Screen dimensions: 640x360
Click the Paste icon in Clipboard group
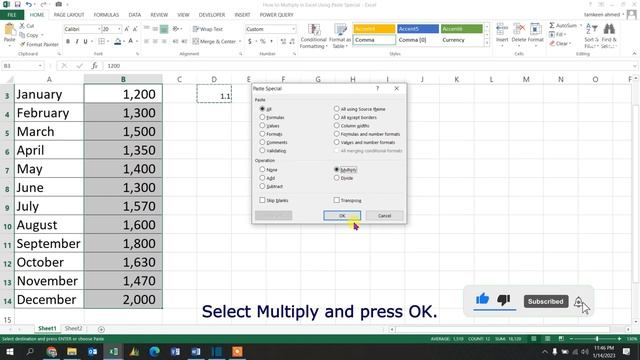click(9, 30)
